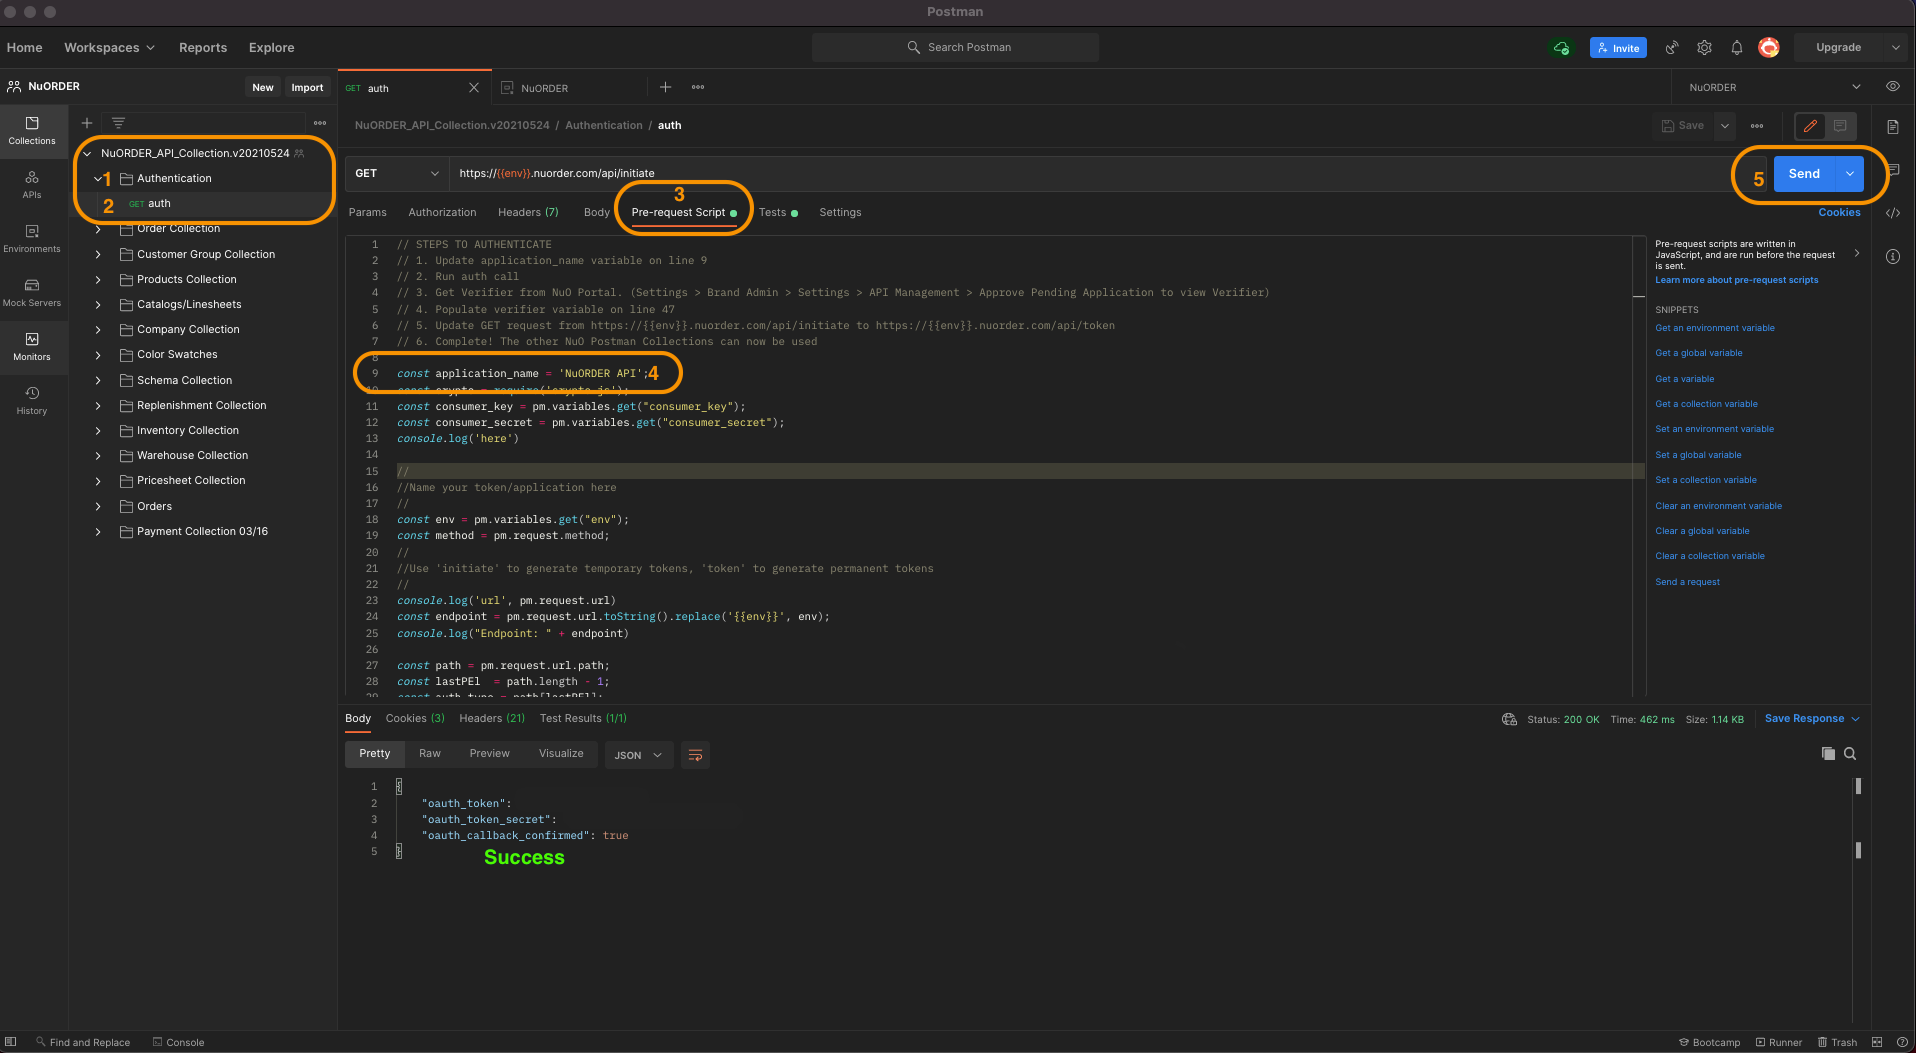Copy the response body to clipboard

point(1828,754)
